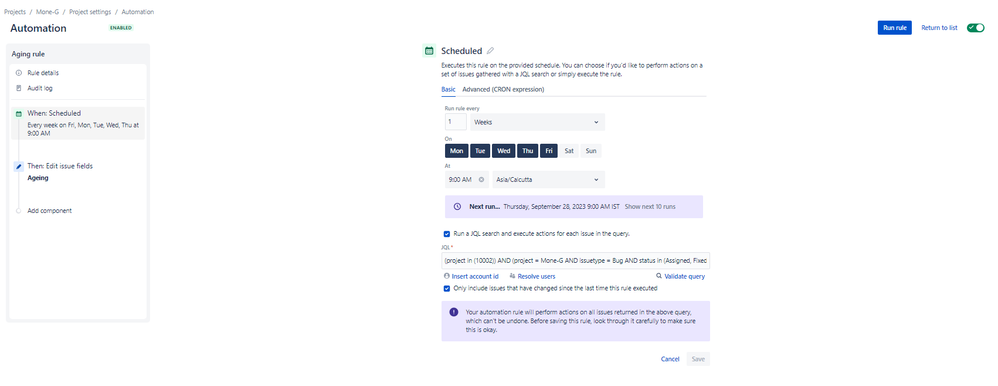Viewport: 998px width, 386px height.
Task: Click Project settings in breadcrumb
Action: pyautogui.click(x=90, y=12)
